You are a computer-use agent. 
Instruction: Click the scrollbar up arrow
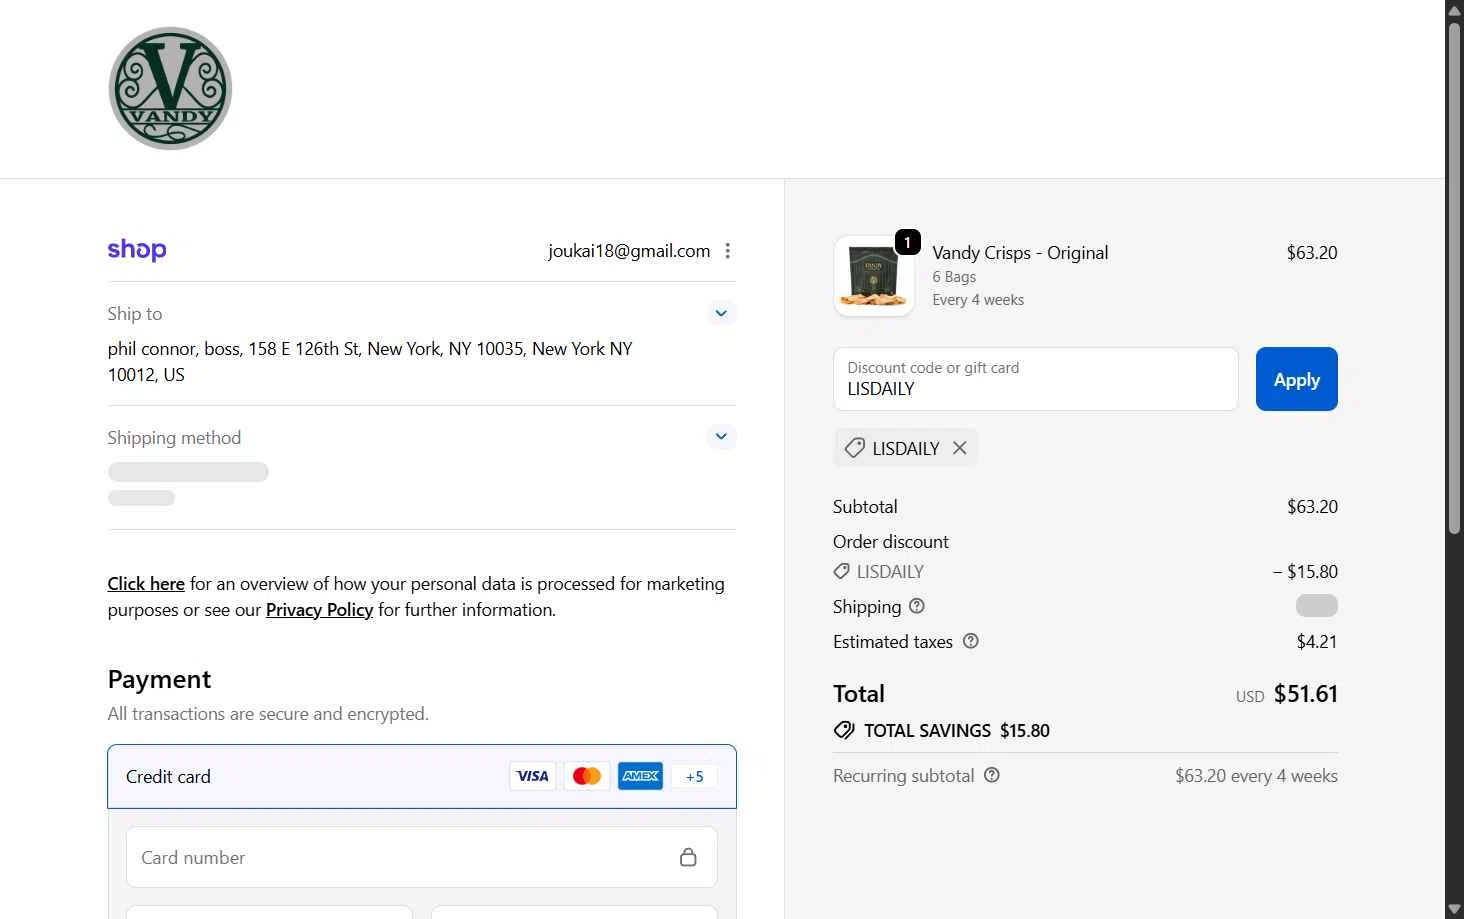click(x=1455, y=10)
